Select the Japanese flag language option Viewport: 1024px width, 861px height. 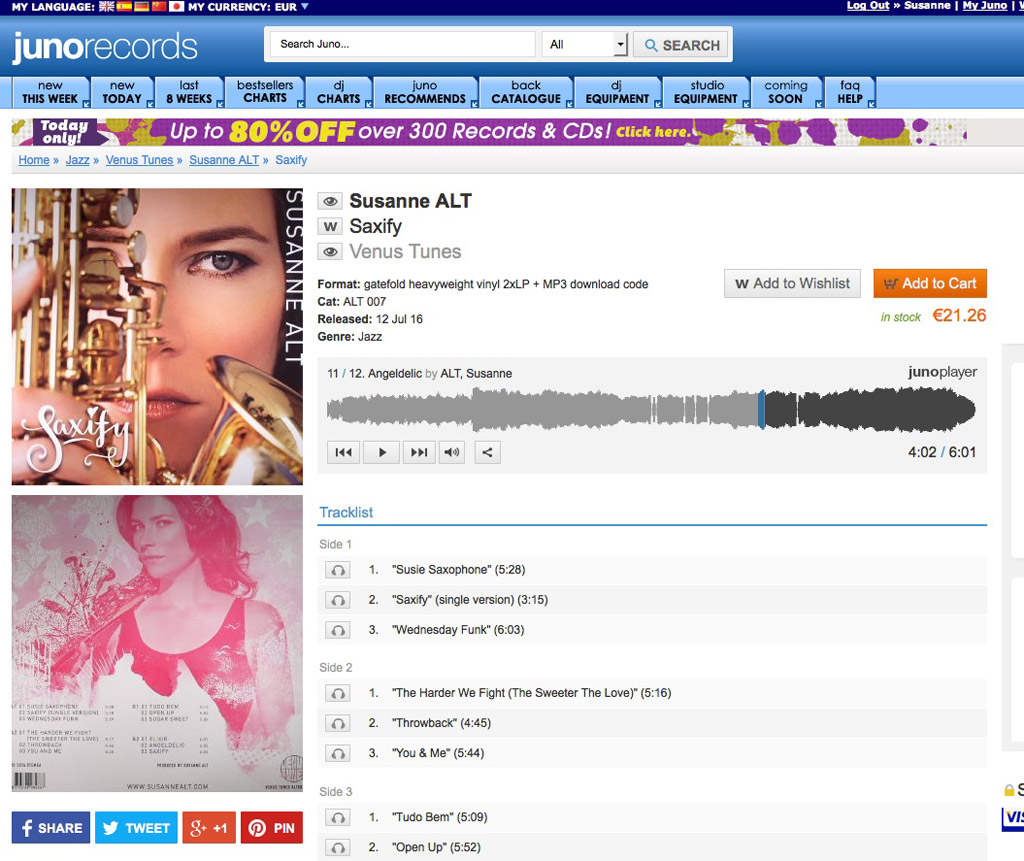point(176,7)
